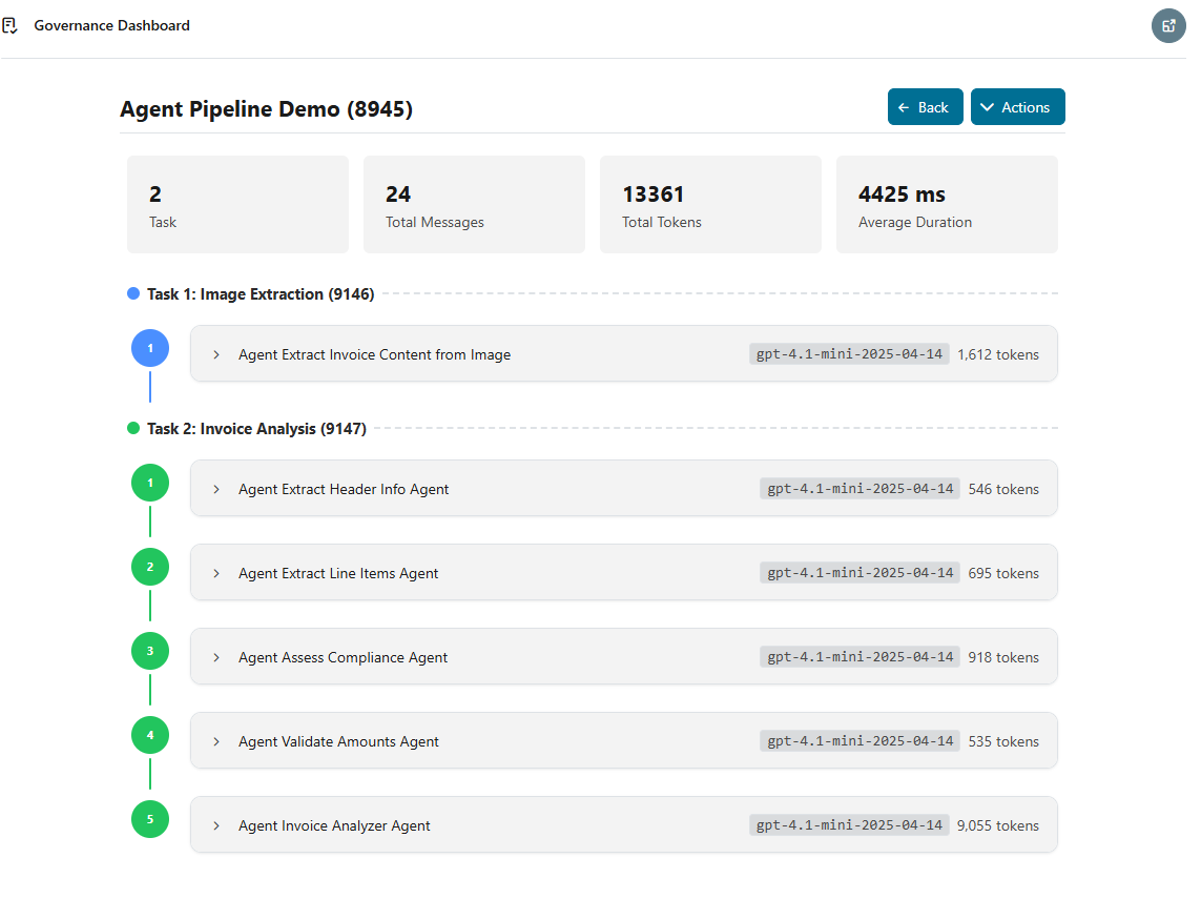Click the 1,612 tokens value

[x=998, y=354]
